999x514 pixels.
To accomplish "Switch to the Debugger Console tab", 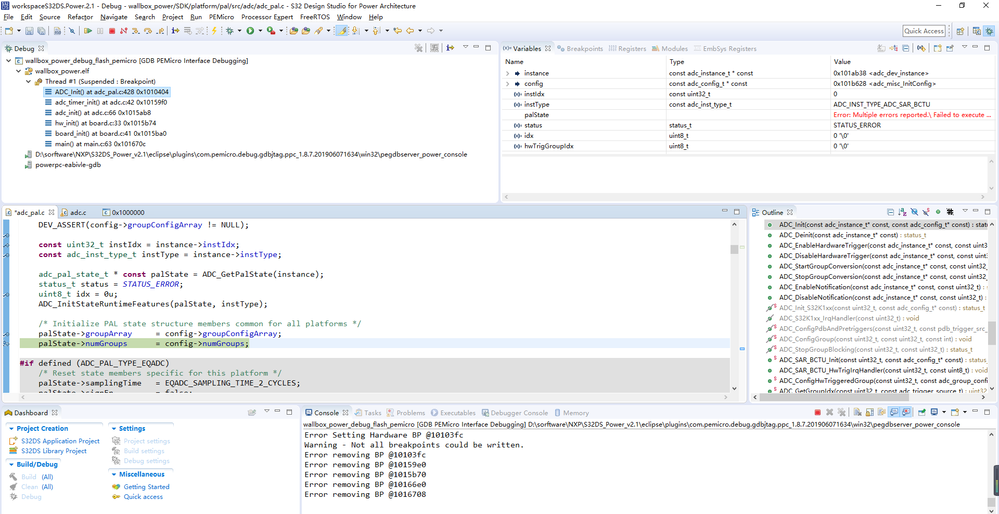I will [x=514, y=413].
